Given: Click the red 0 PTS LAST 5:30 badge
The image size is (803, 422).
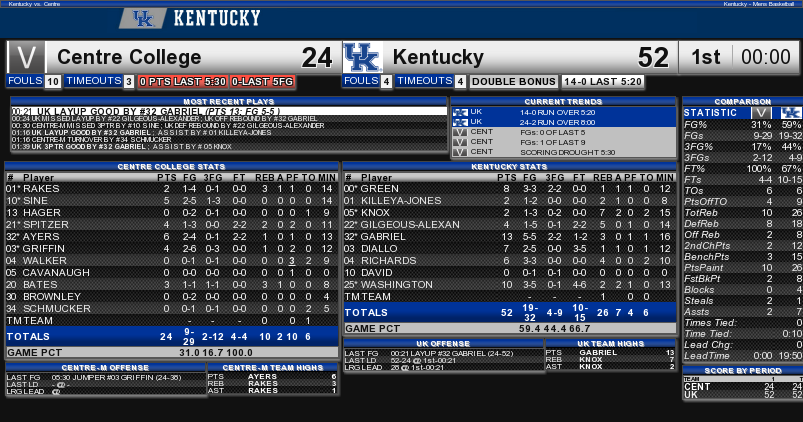Looking at the screenshot, I should pos(182,81).
